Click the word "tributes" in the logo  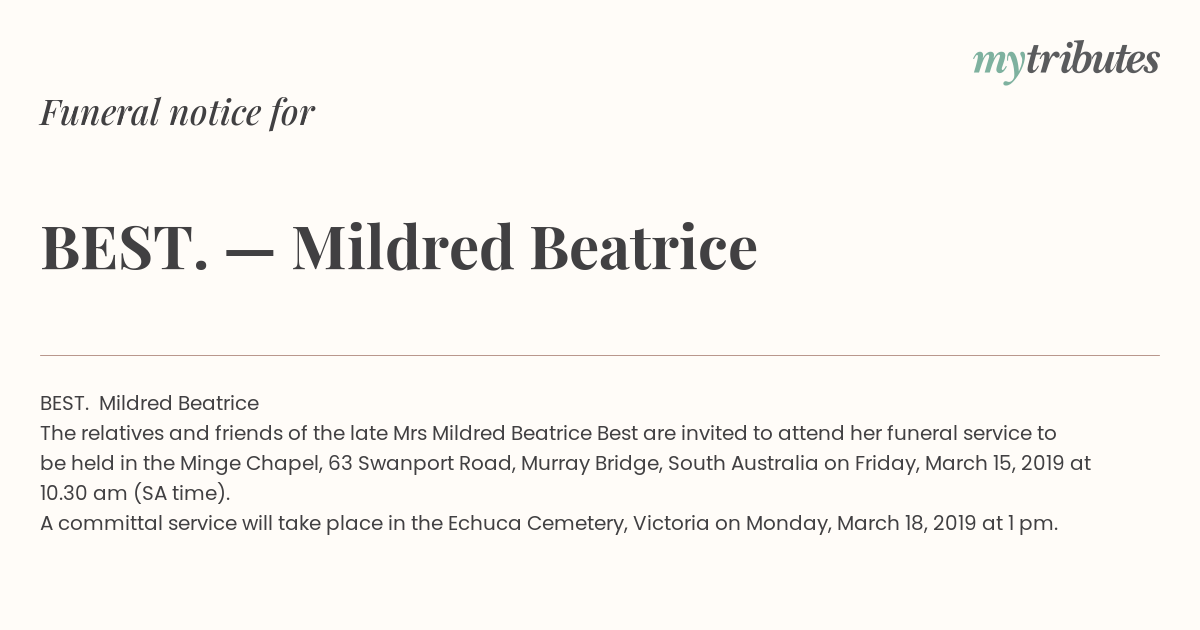click(x=1092, y=59)
